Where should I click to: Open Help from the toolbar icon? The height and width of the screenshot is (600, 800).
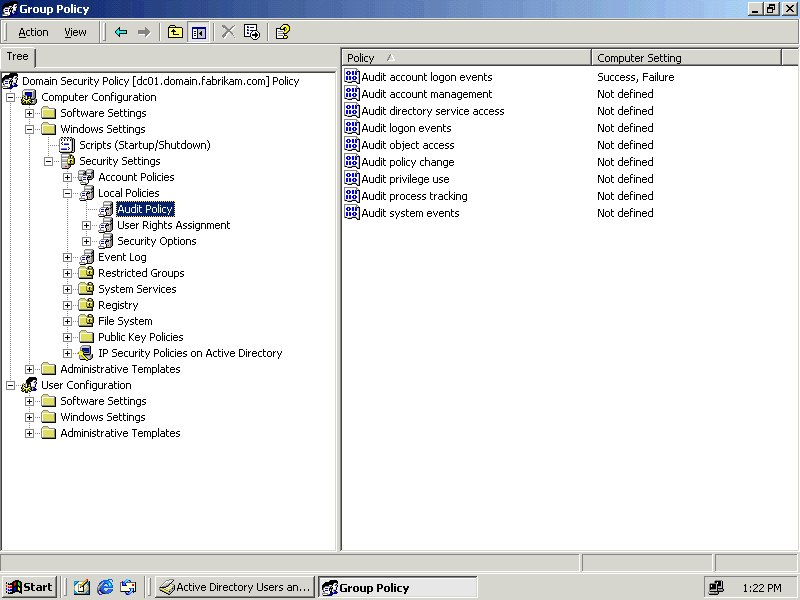coord(283,32)
